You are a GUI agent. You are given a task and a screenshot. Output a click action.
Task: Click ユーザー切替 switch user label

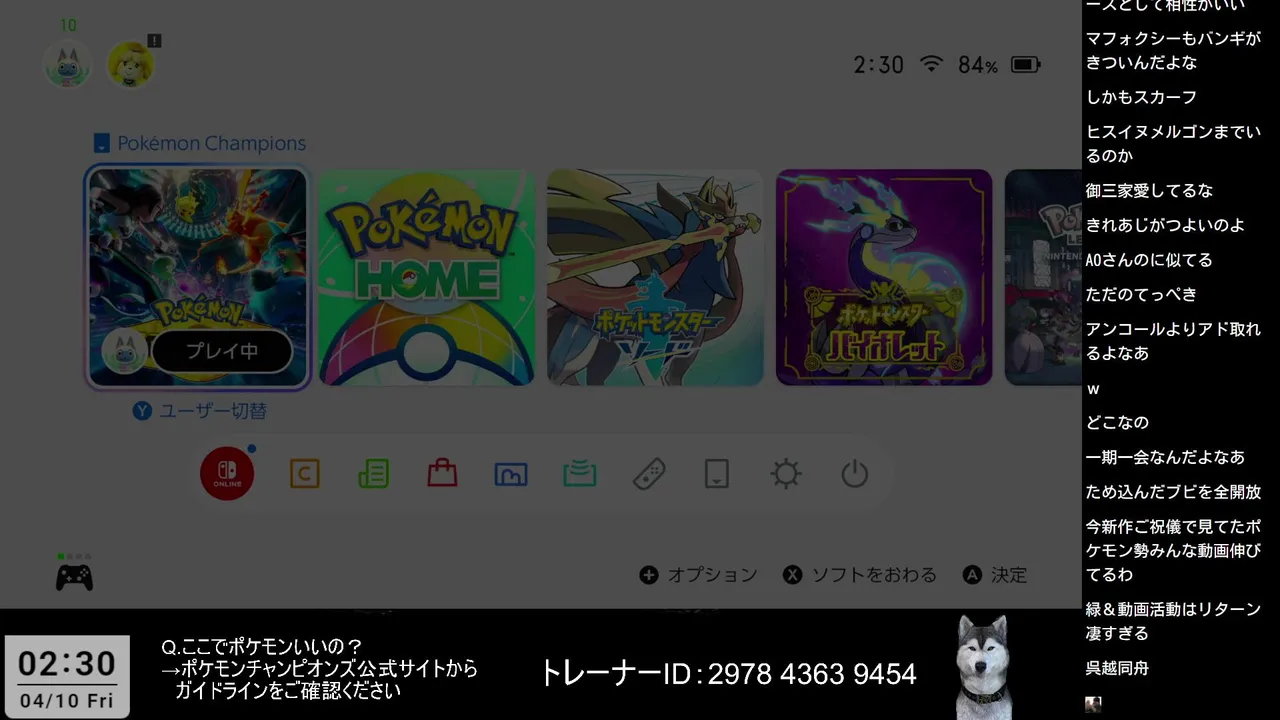213,411
